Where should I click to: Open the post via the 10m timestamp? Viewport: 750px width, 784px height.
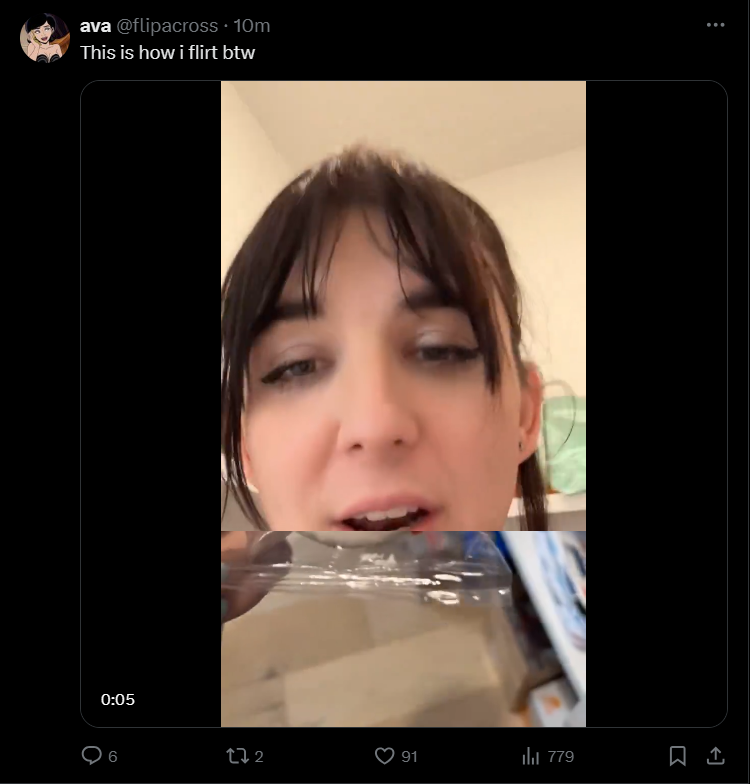pos(252,26)
